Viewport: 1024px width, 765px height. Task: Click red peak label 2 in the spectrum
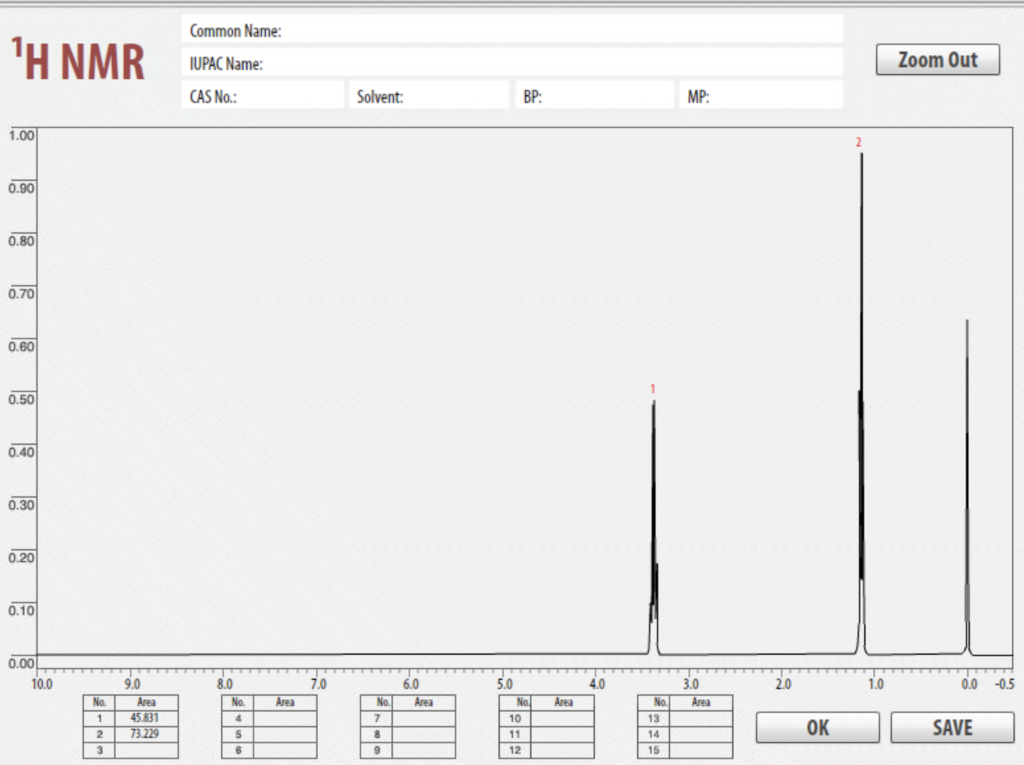pyautogui.click(x=858, y=142)
